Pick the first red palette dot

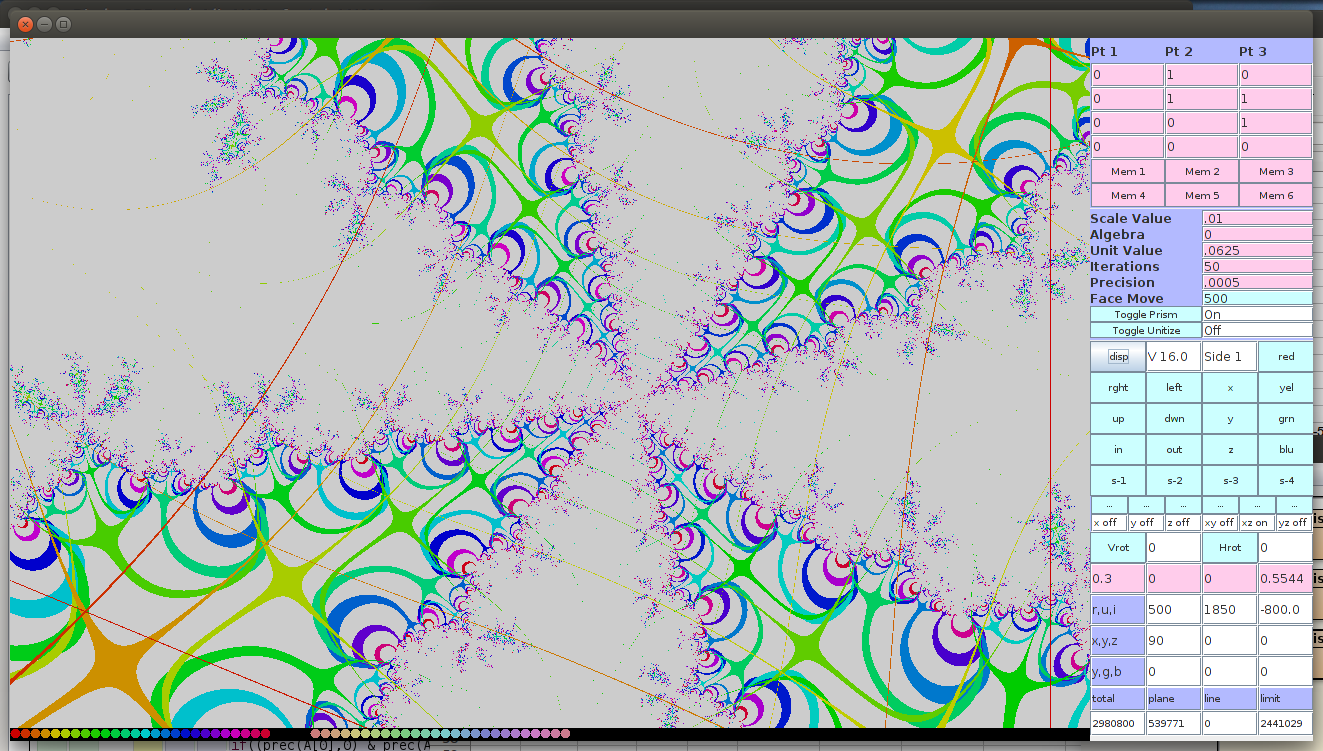tap(15, 734)
